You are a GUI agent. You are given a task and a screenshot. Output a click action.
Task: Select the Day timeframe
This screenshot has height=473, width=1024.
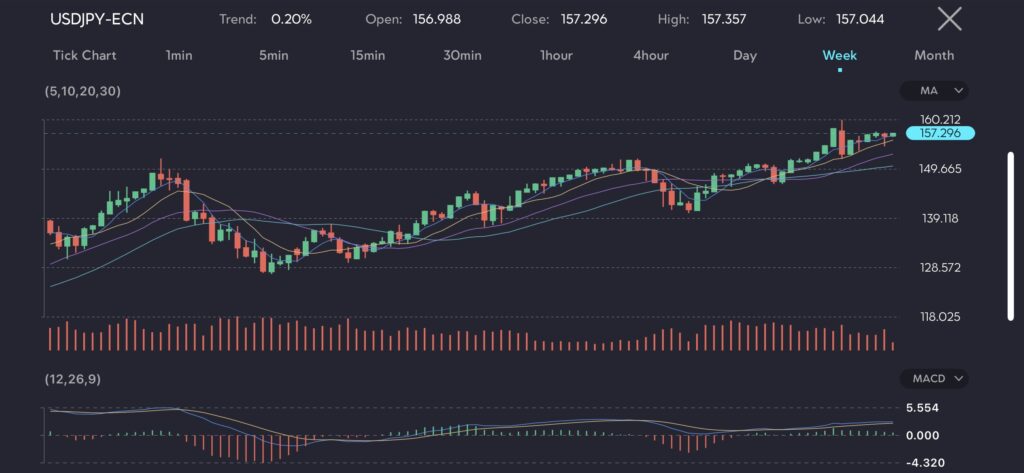[x=745, y=55]
